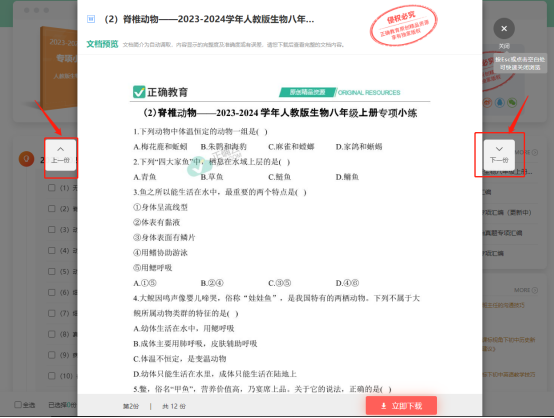This screenshot has height=418, width=554.
Task: Click the 文档预览 tab label
Action: 102,44
